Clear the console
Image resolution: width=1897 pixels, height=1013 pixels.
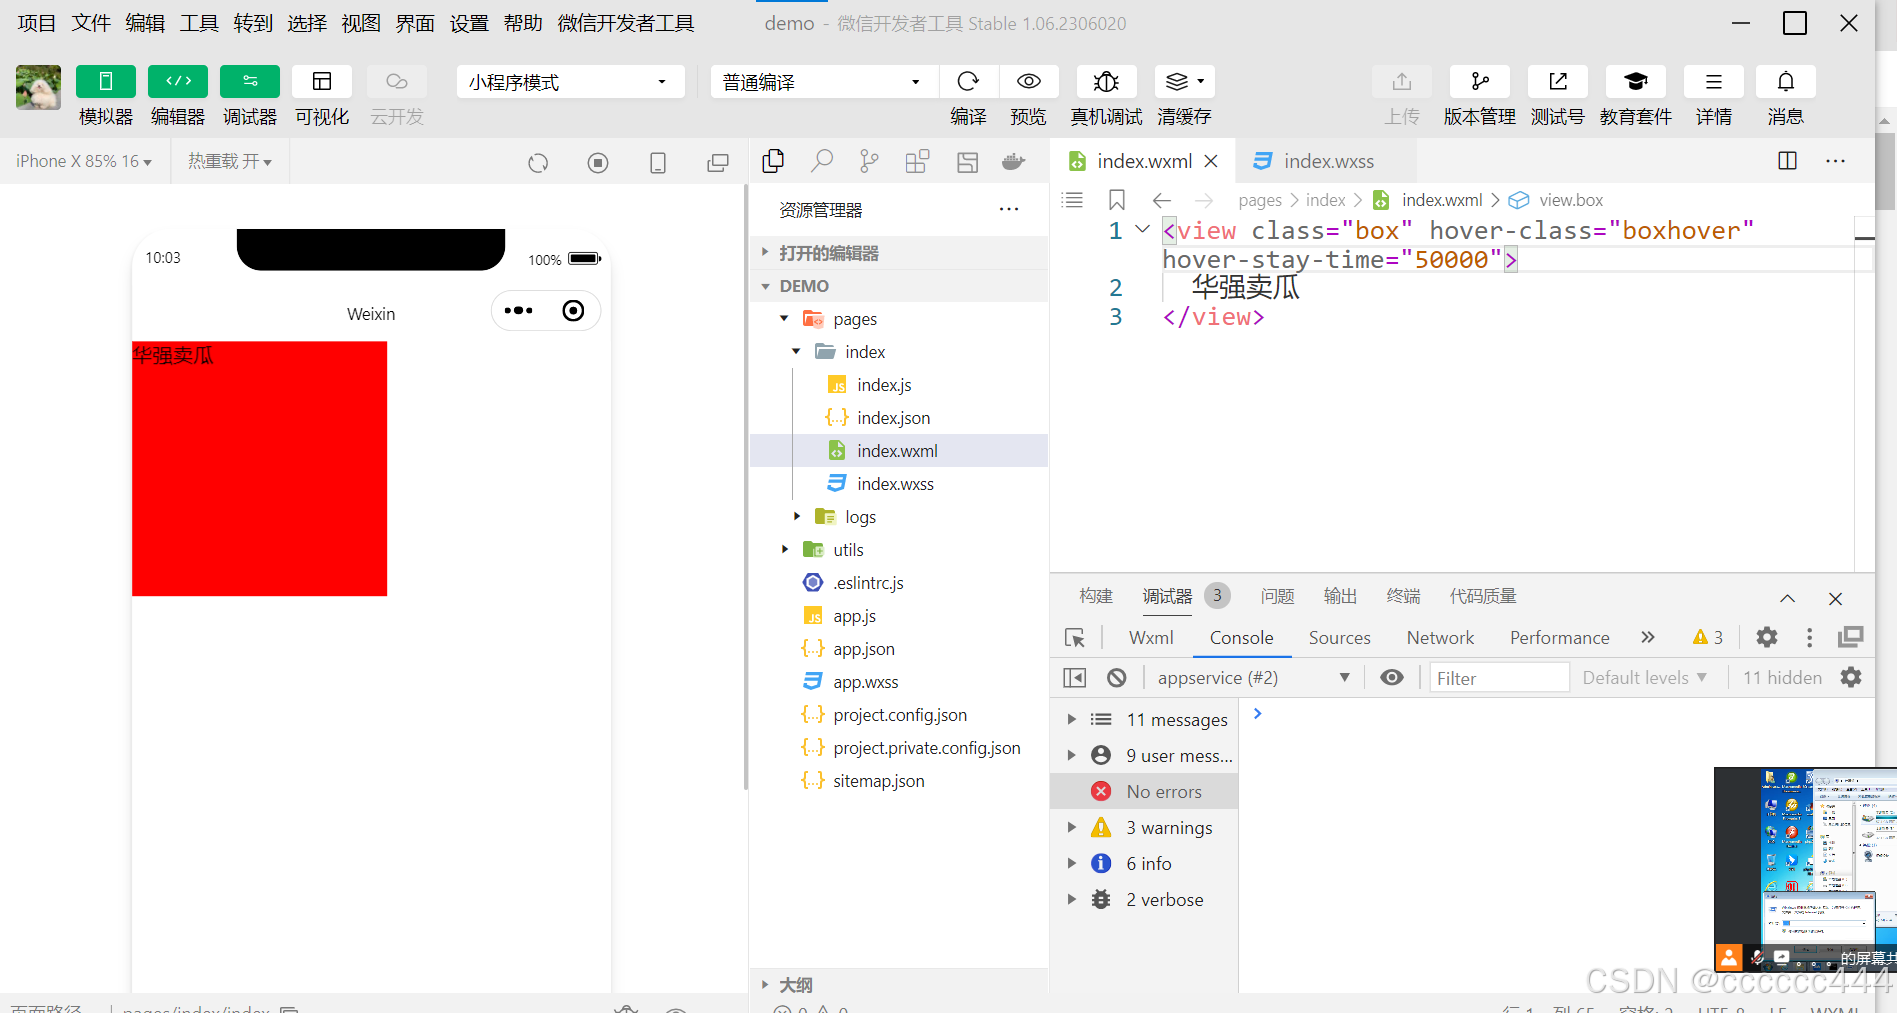(1117, 678)
